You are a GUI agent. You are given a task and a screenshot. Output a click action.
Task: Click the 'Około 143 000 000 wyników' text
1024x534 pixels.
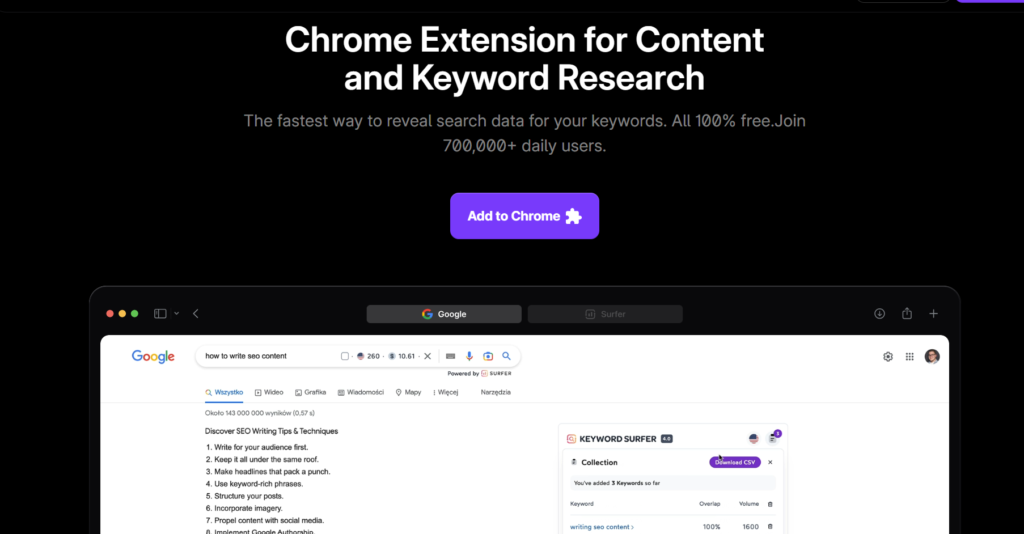click(x=259, y=413)
